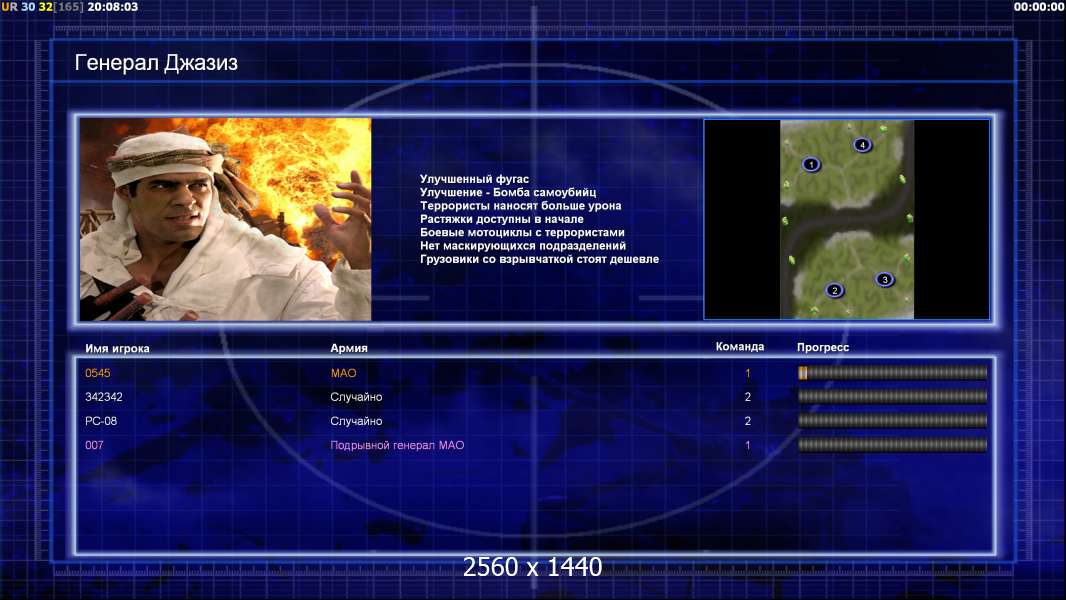Screen dimensions: 1066x600
Task: Click 'Боевые мотоциклы с террористами' line
Action: (522, 232)
